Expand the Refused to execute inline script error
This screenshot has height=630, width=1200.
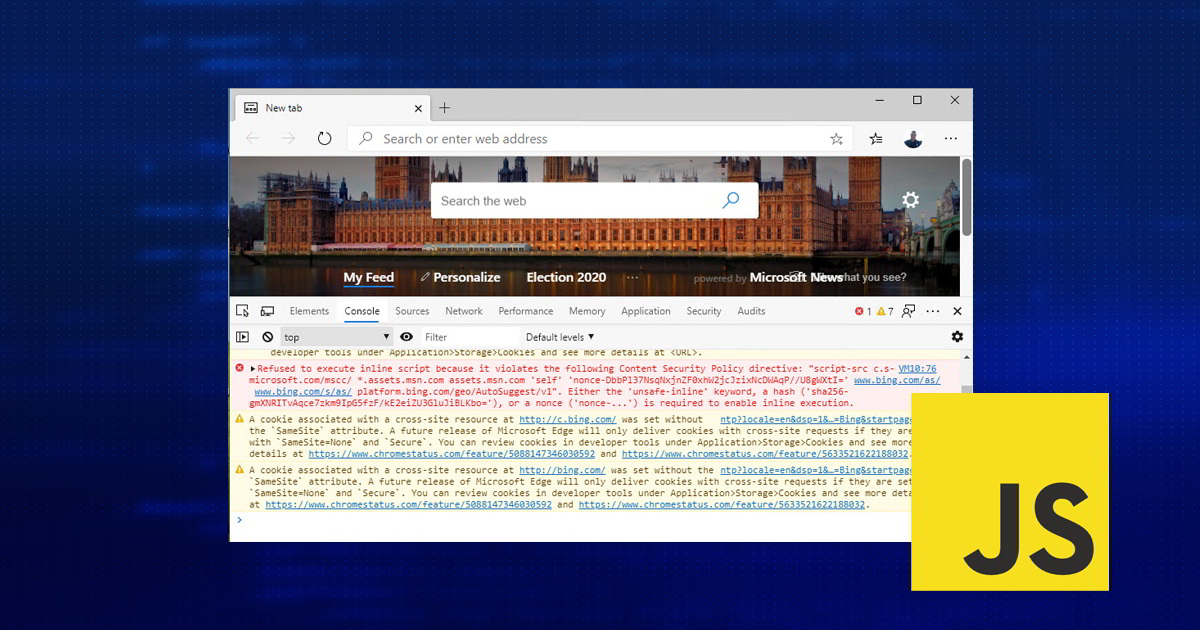[252, 369]
